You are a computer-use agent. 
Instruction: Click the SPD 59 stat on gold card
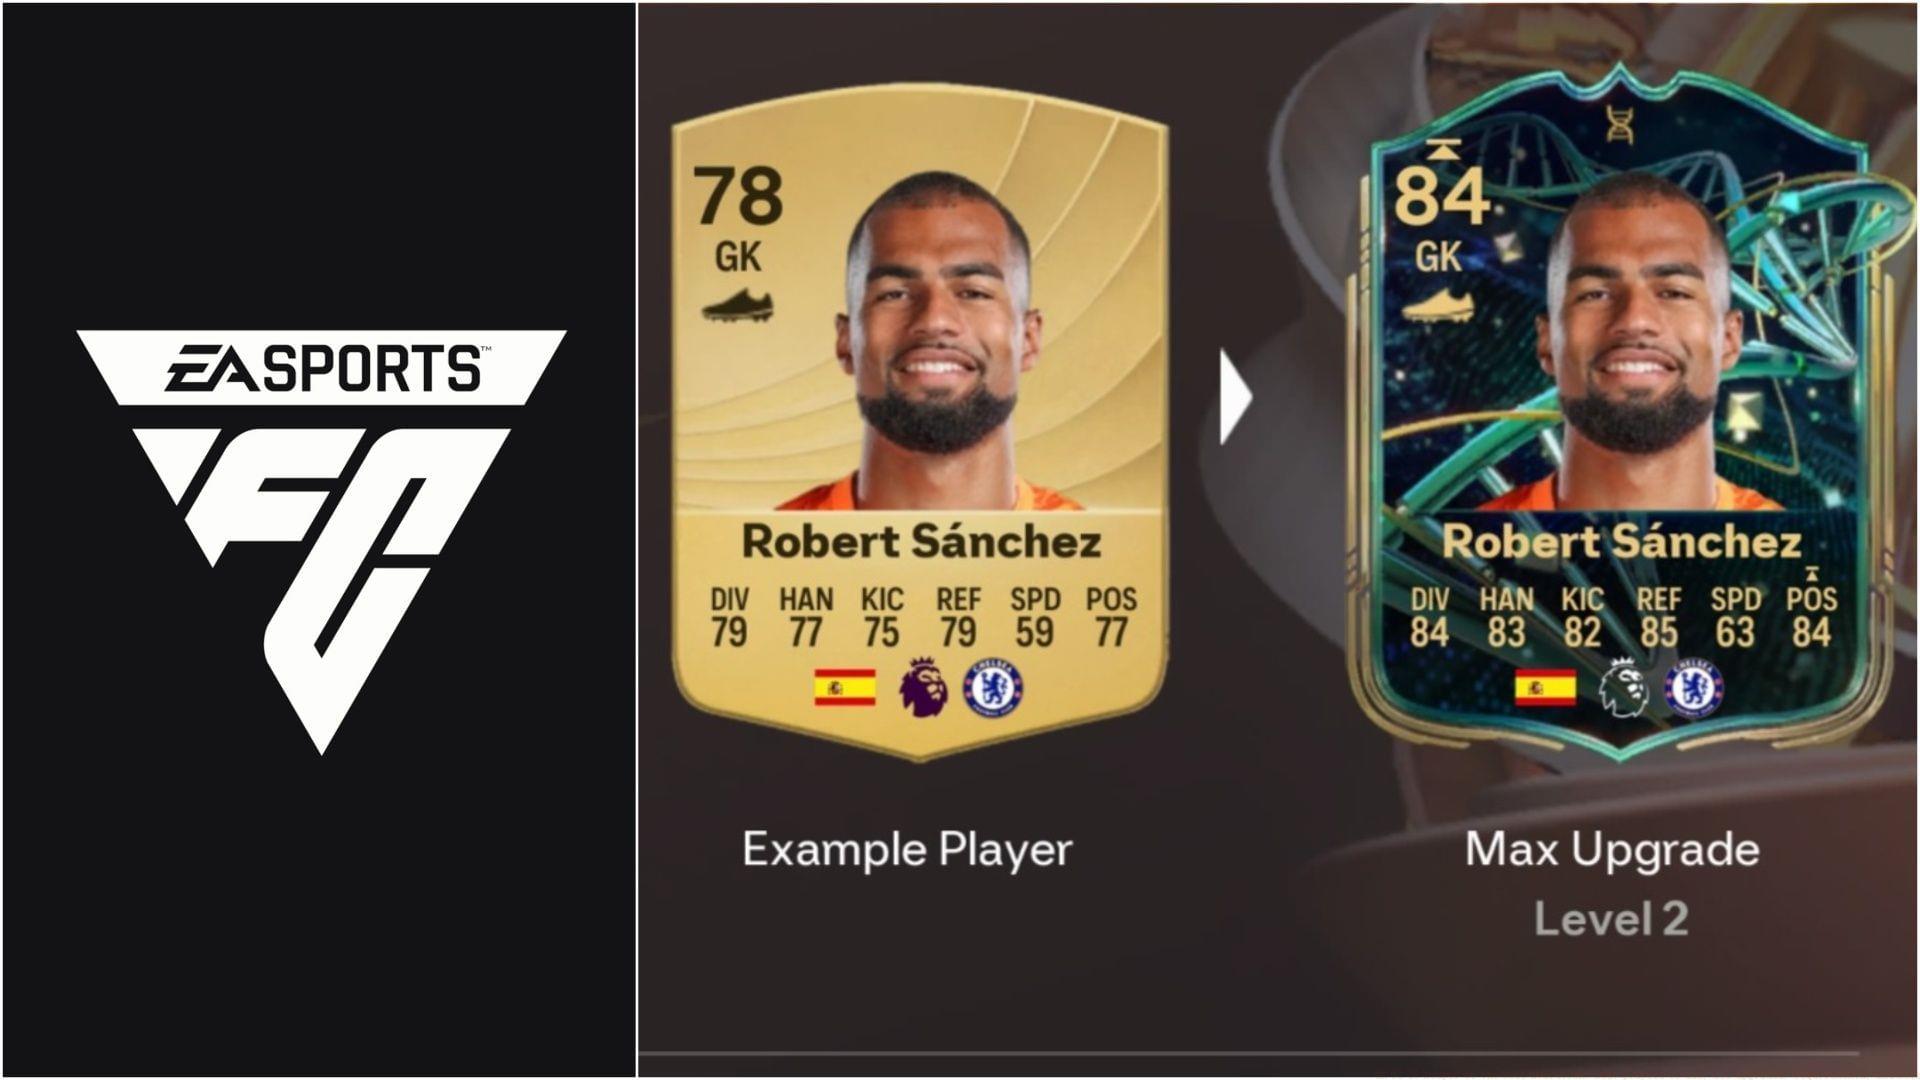point(1034,618)
